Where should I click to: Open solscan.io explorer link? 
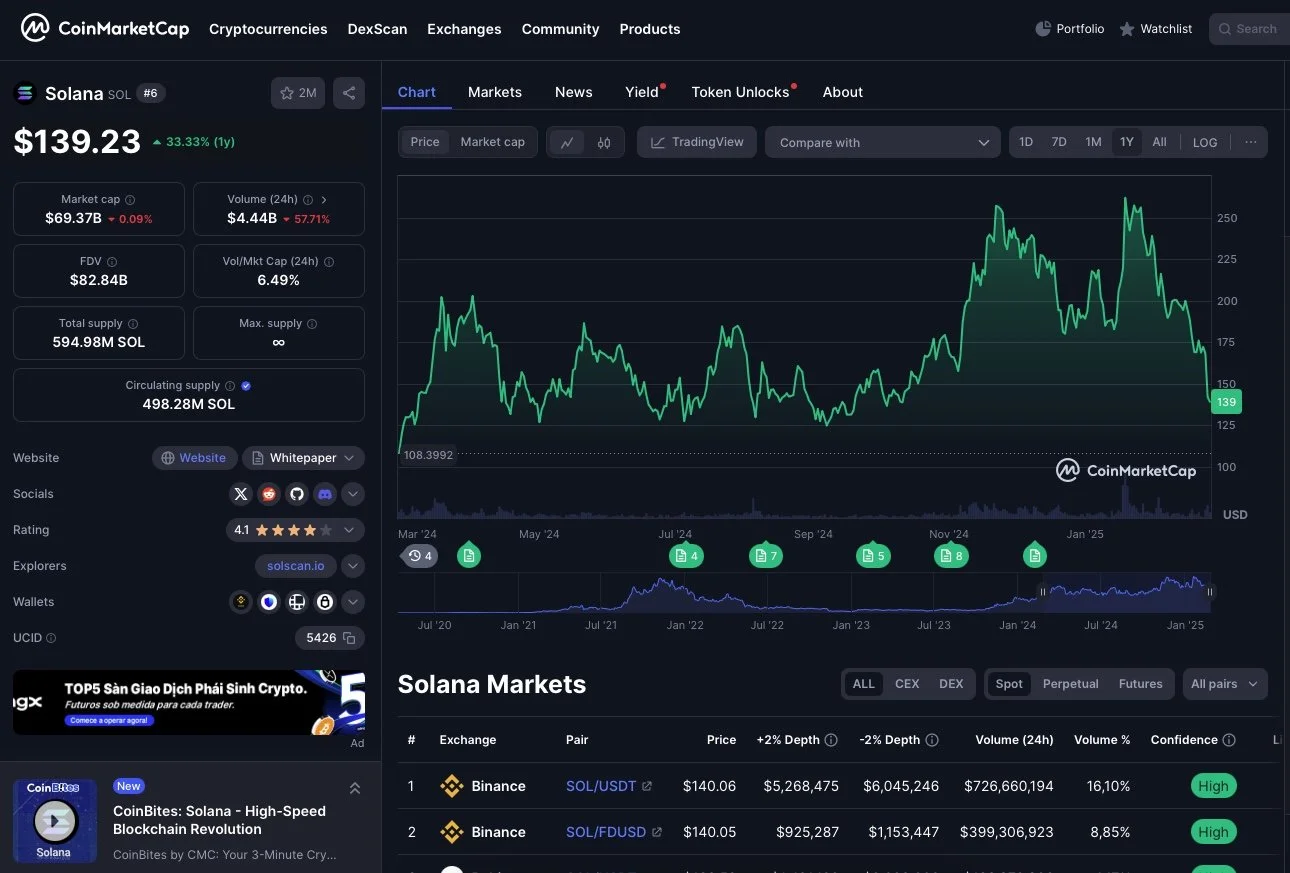[x=296, y=566]
